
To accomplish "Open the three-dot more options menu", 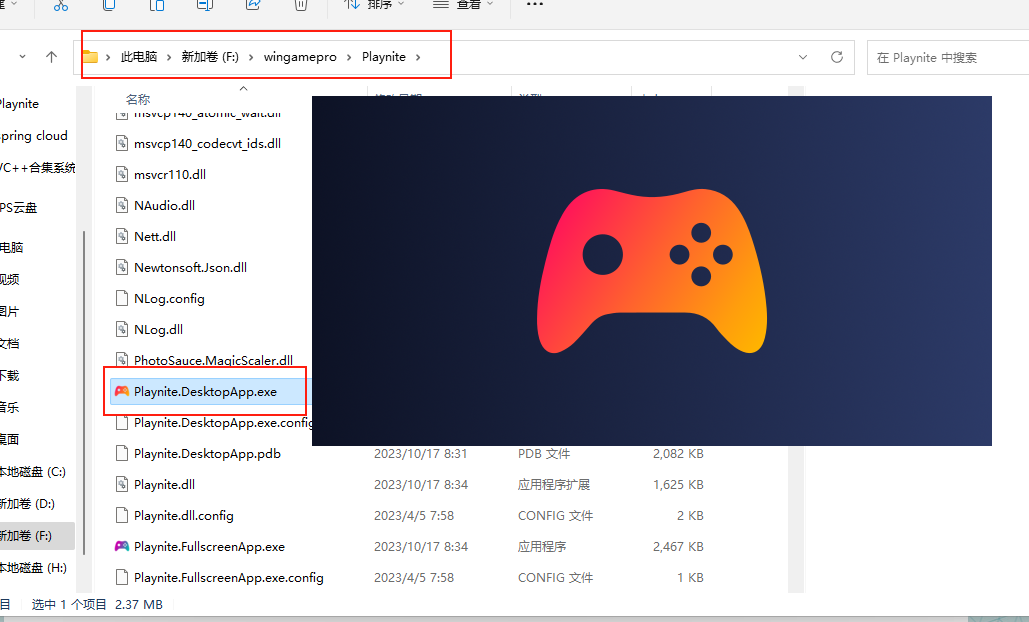I will click(x=535, y=5).
